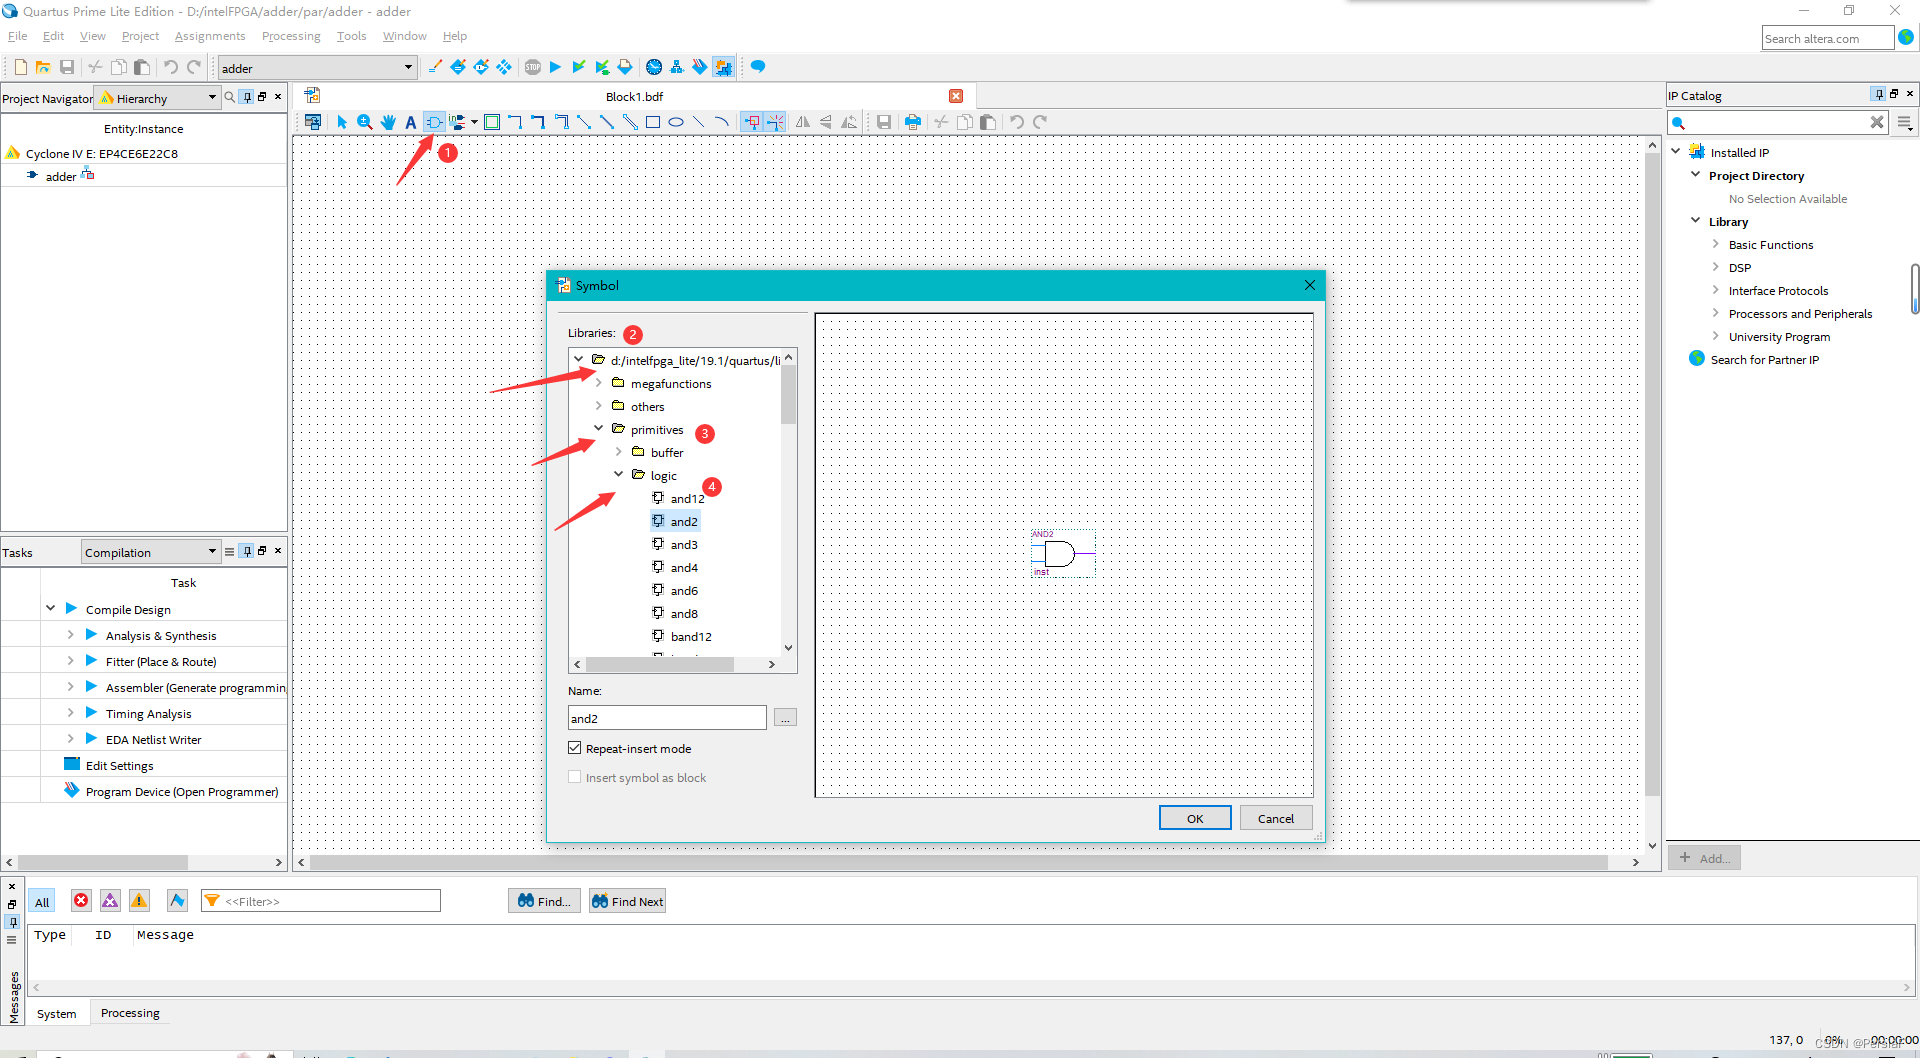Click the blue flag filter in the Messages panel
This screenshot has height=1058, width=1920.
click(177, 901)
